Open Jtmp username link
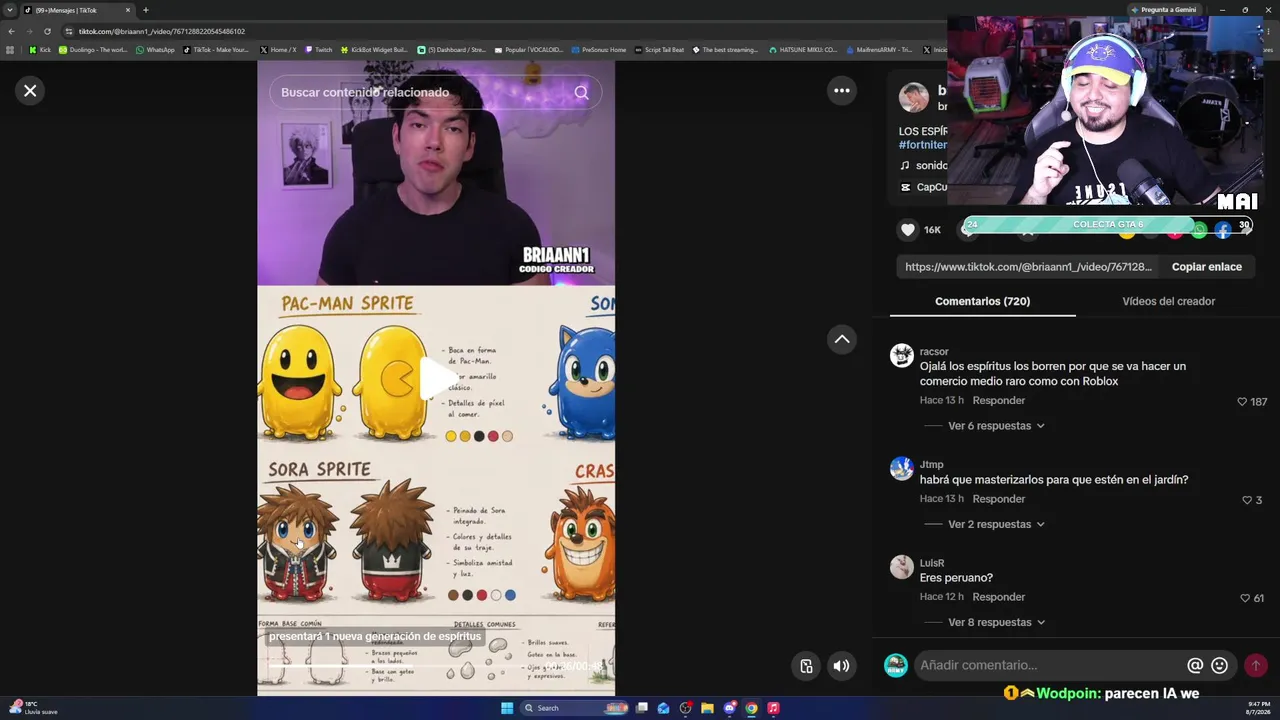 click(931, 465)
